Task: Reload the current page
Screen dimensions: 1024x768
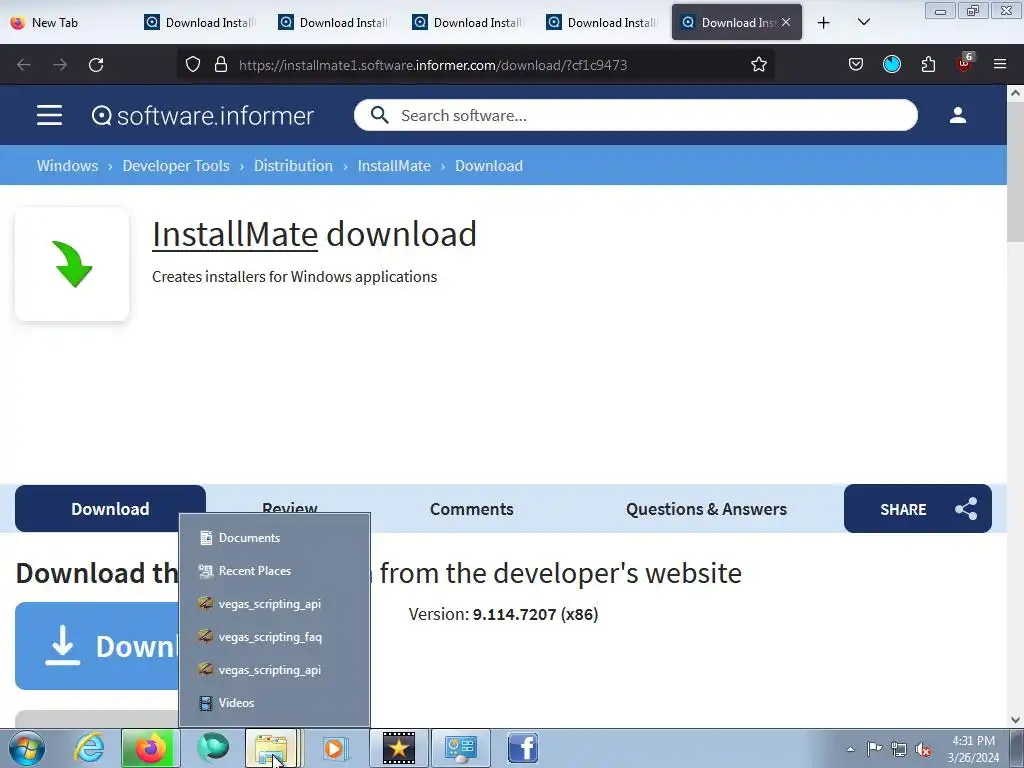Action: point(96,65)
